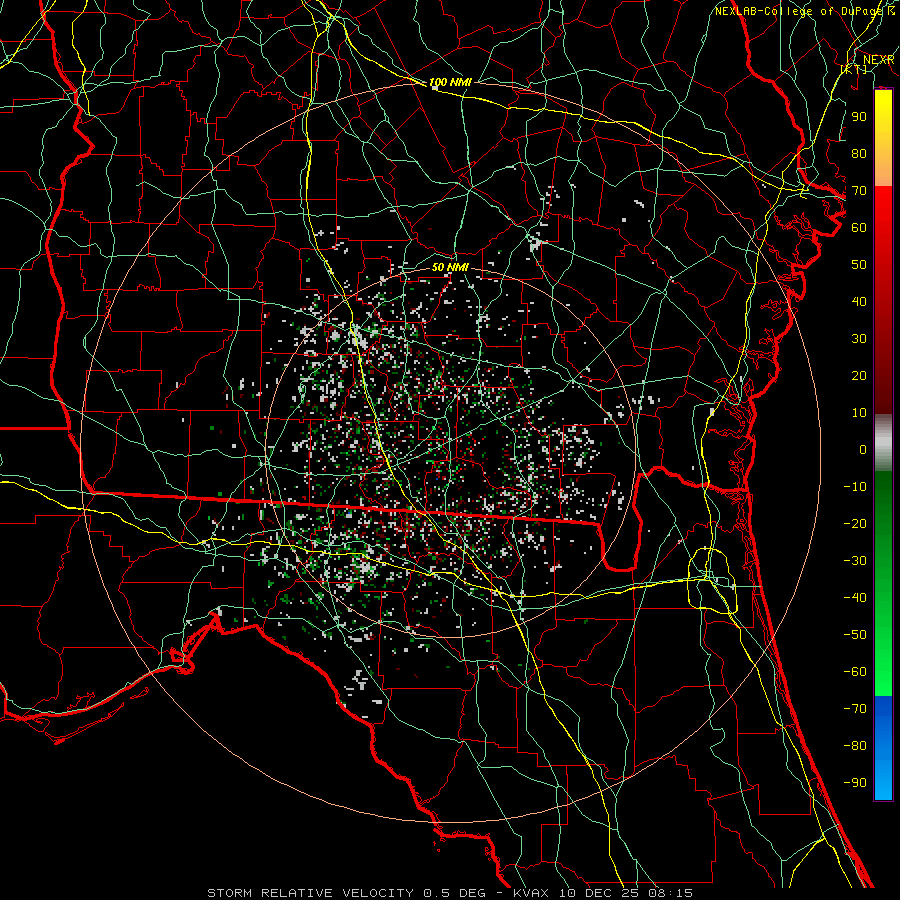The height and width of the screenshot is (900, 900).
Task: Click the -90 value on the velocity scale
Action: pyautogui.click(x=855, y=782)
